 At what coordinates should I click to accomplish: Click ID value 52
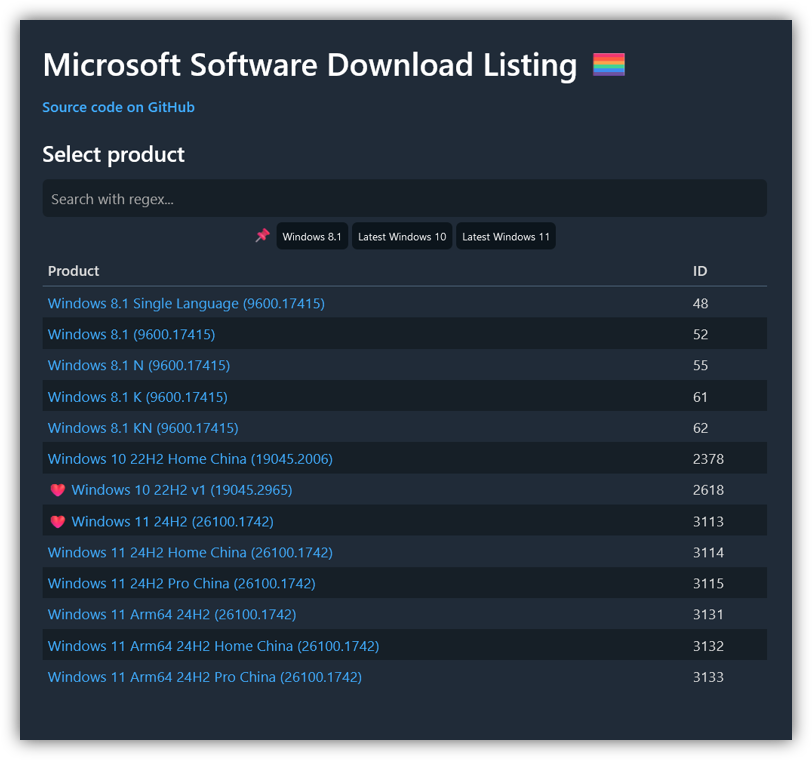tap(701, 334)
